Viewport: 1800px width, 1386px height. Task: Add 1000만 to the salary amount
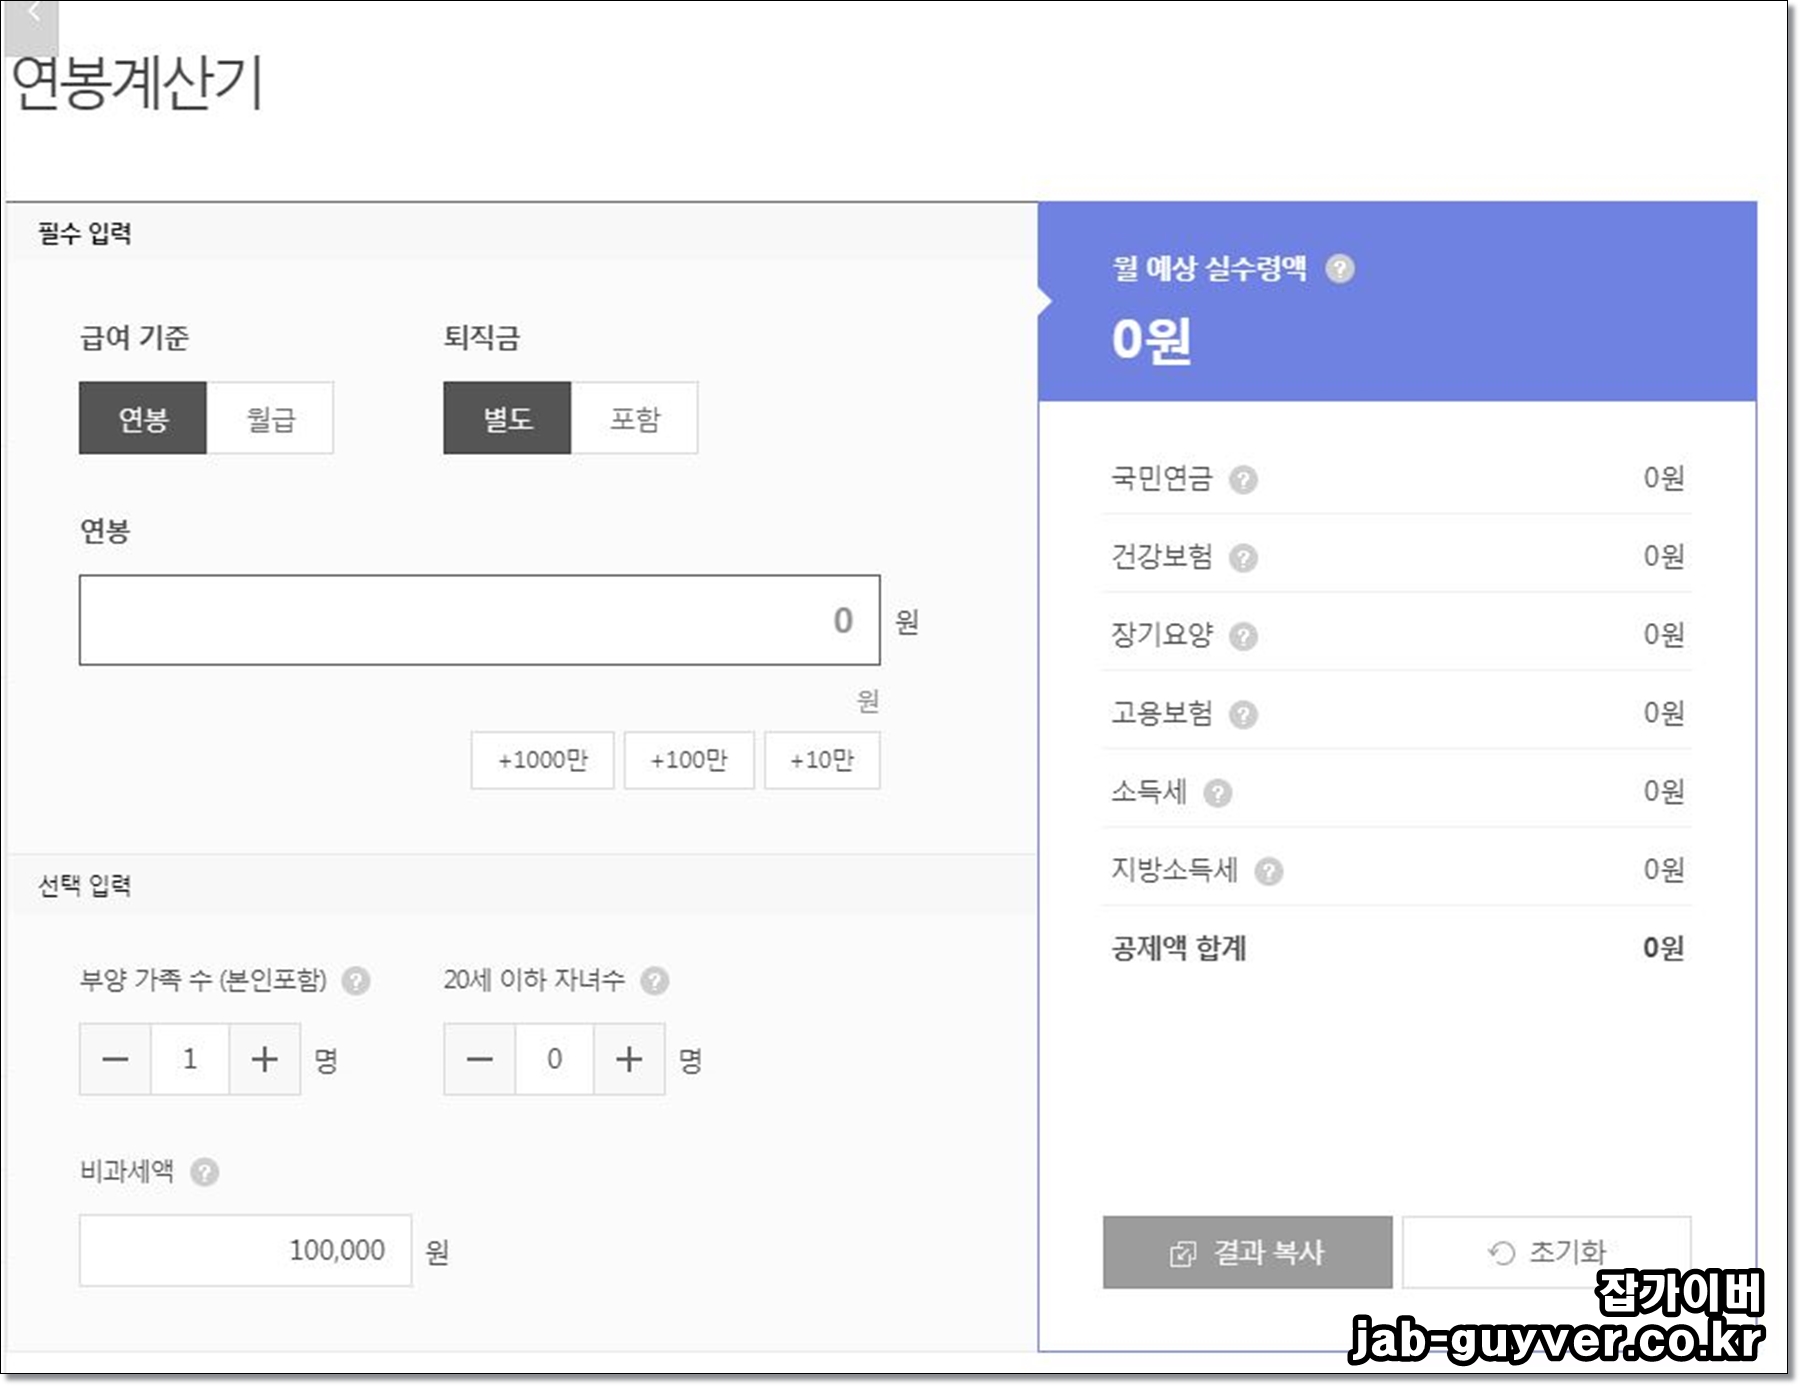(x=541, y=760)
